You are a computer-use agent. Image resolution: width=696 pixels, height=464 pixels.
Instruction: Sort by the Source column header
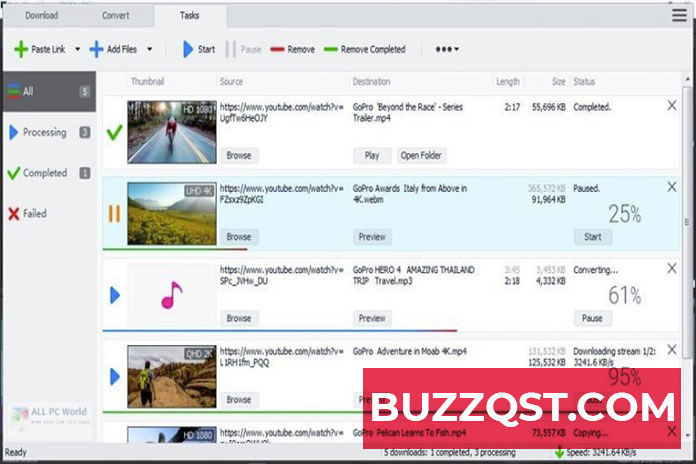pyautogui.click(x=231, y=82)
